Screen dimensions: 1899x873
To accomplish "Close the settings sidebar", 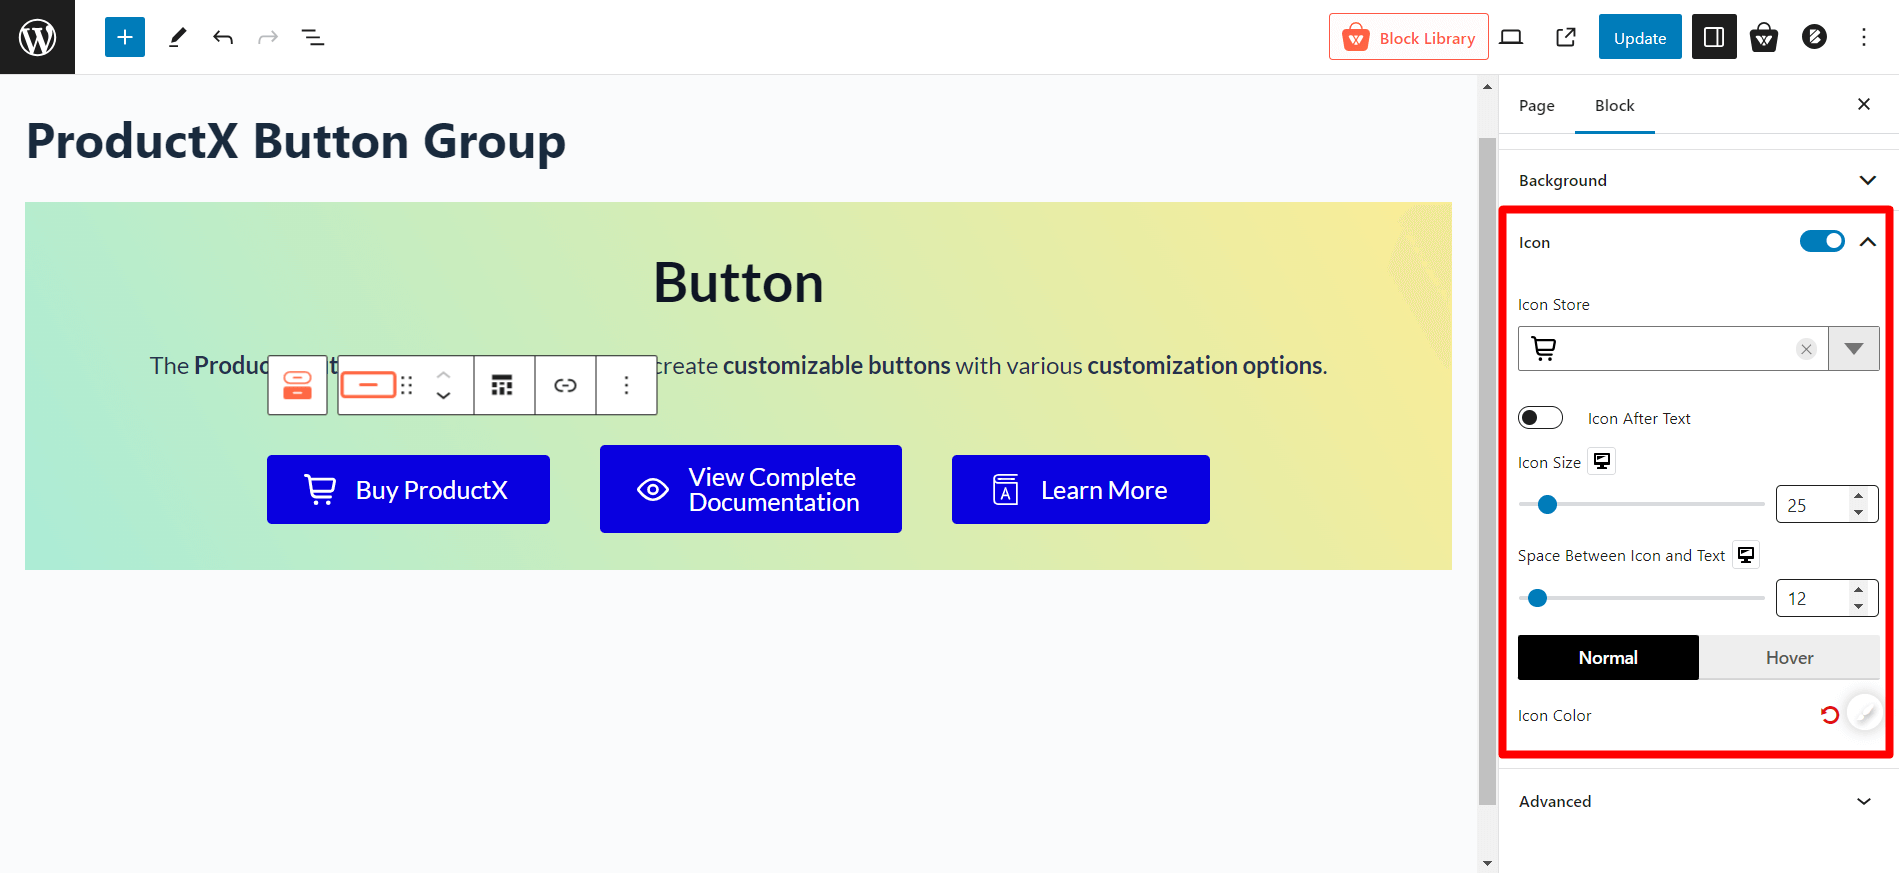I will point(1864,104).
